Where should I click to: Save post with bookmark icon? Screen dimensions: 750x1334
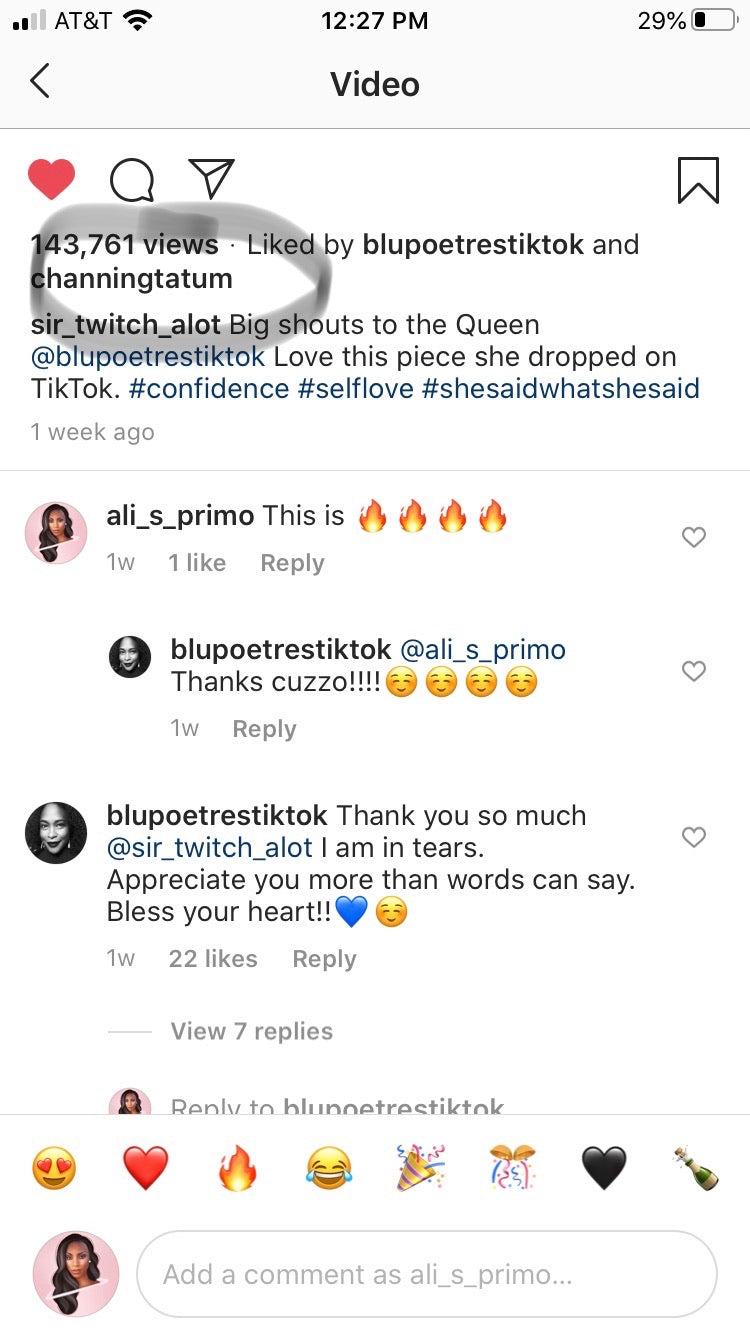[698, 180]
